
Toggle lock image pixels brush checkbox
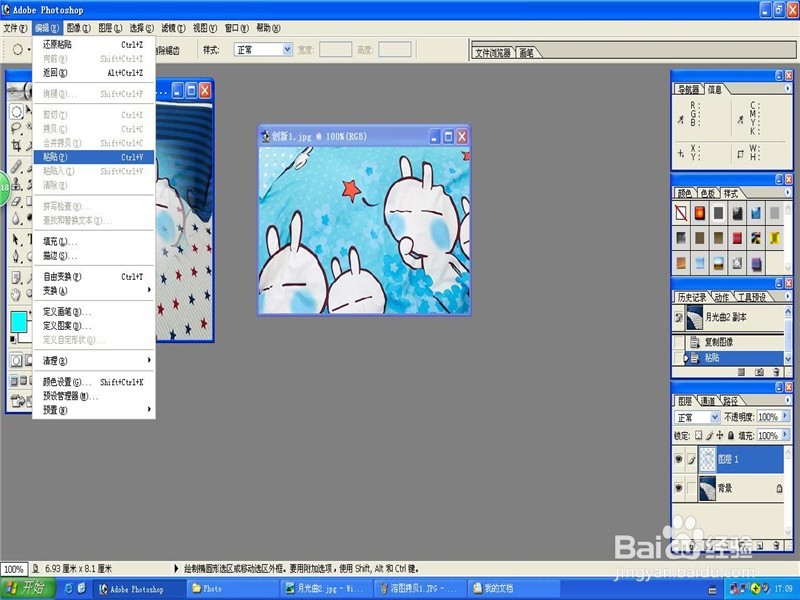coord(709,435)
